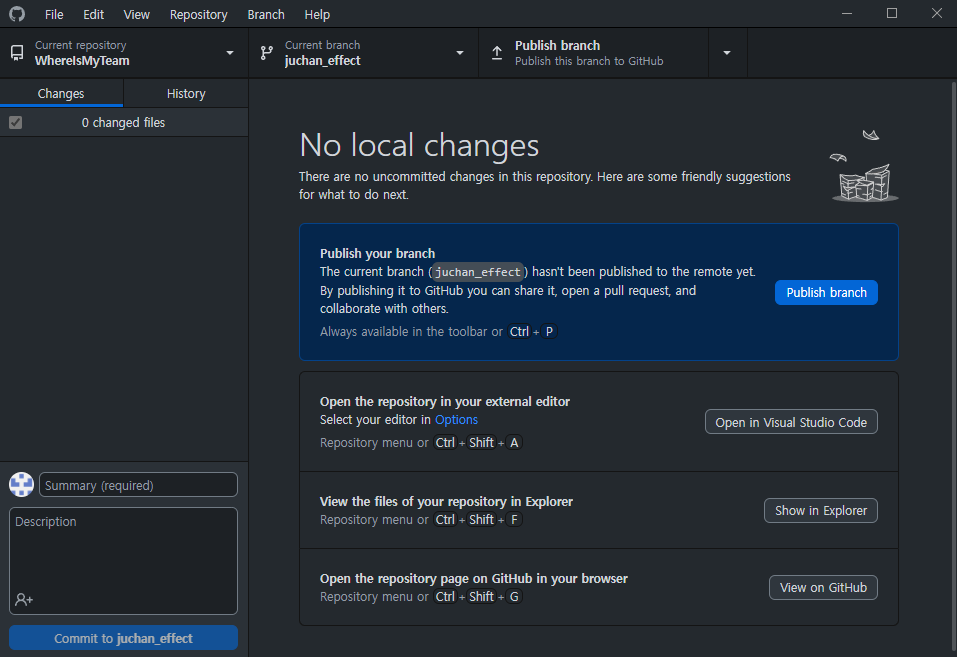The height and width of the screenshot is (657, 957).
Task: Open the File menu
Action: point(54,14)
